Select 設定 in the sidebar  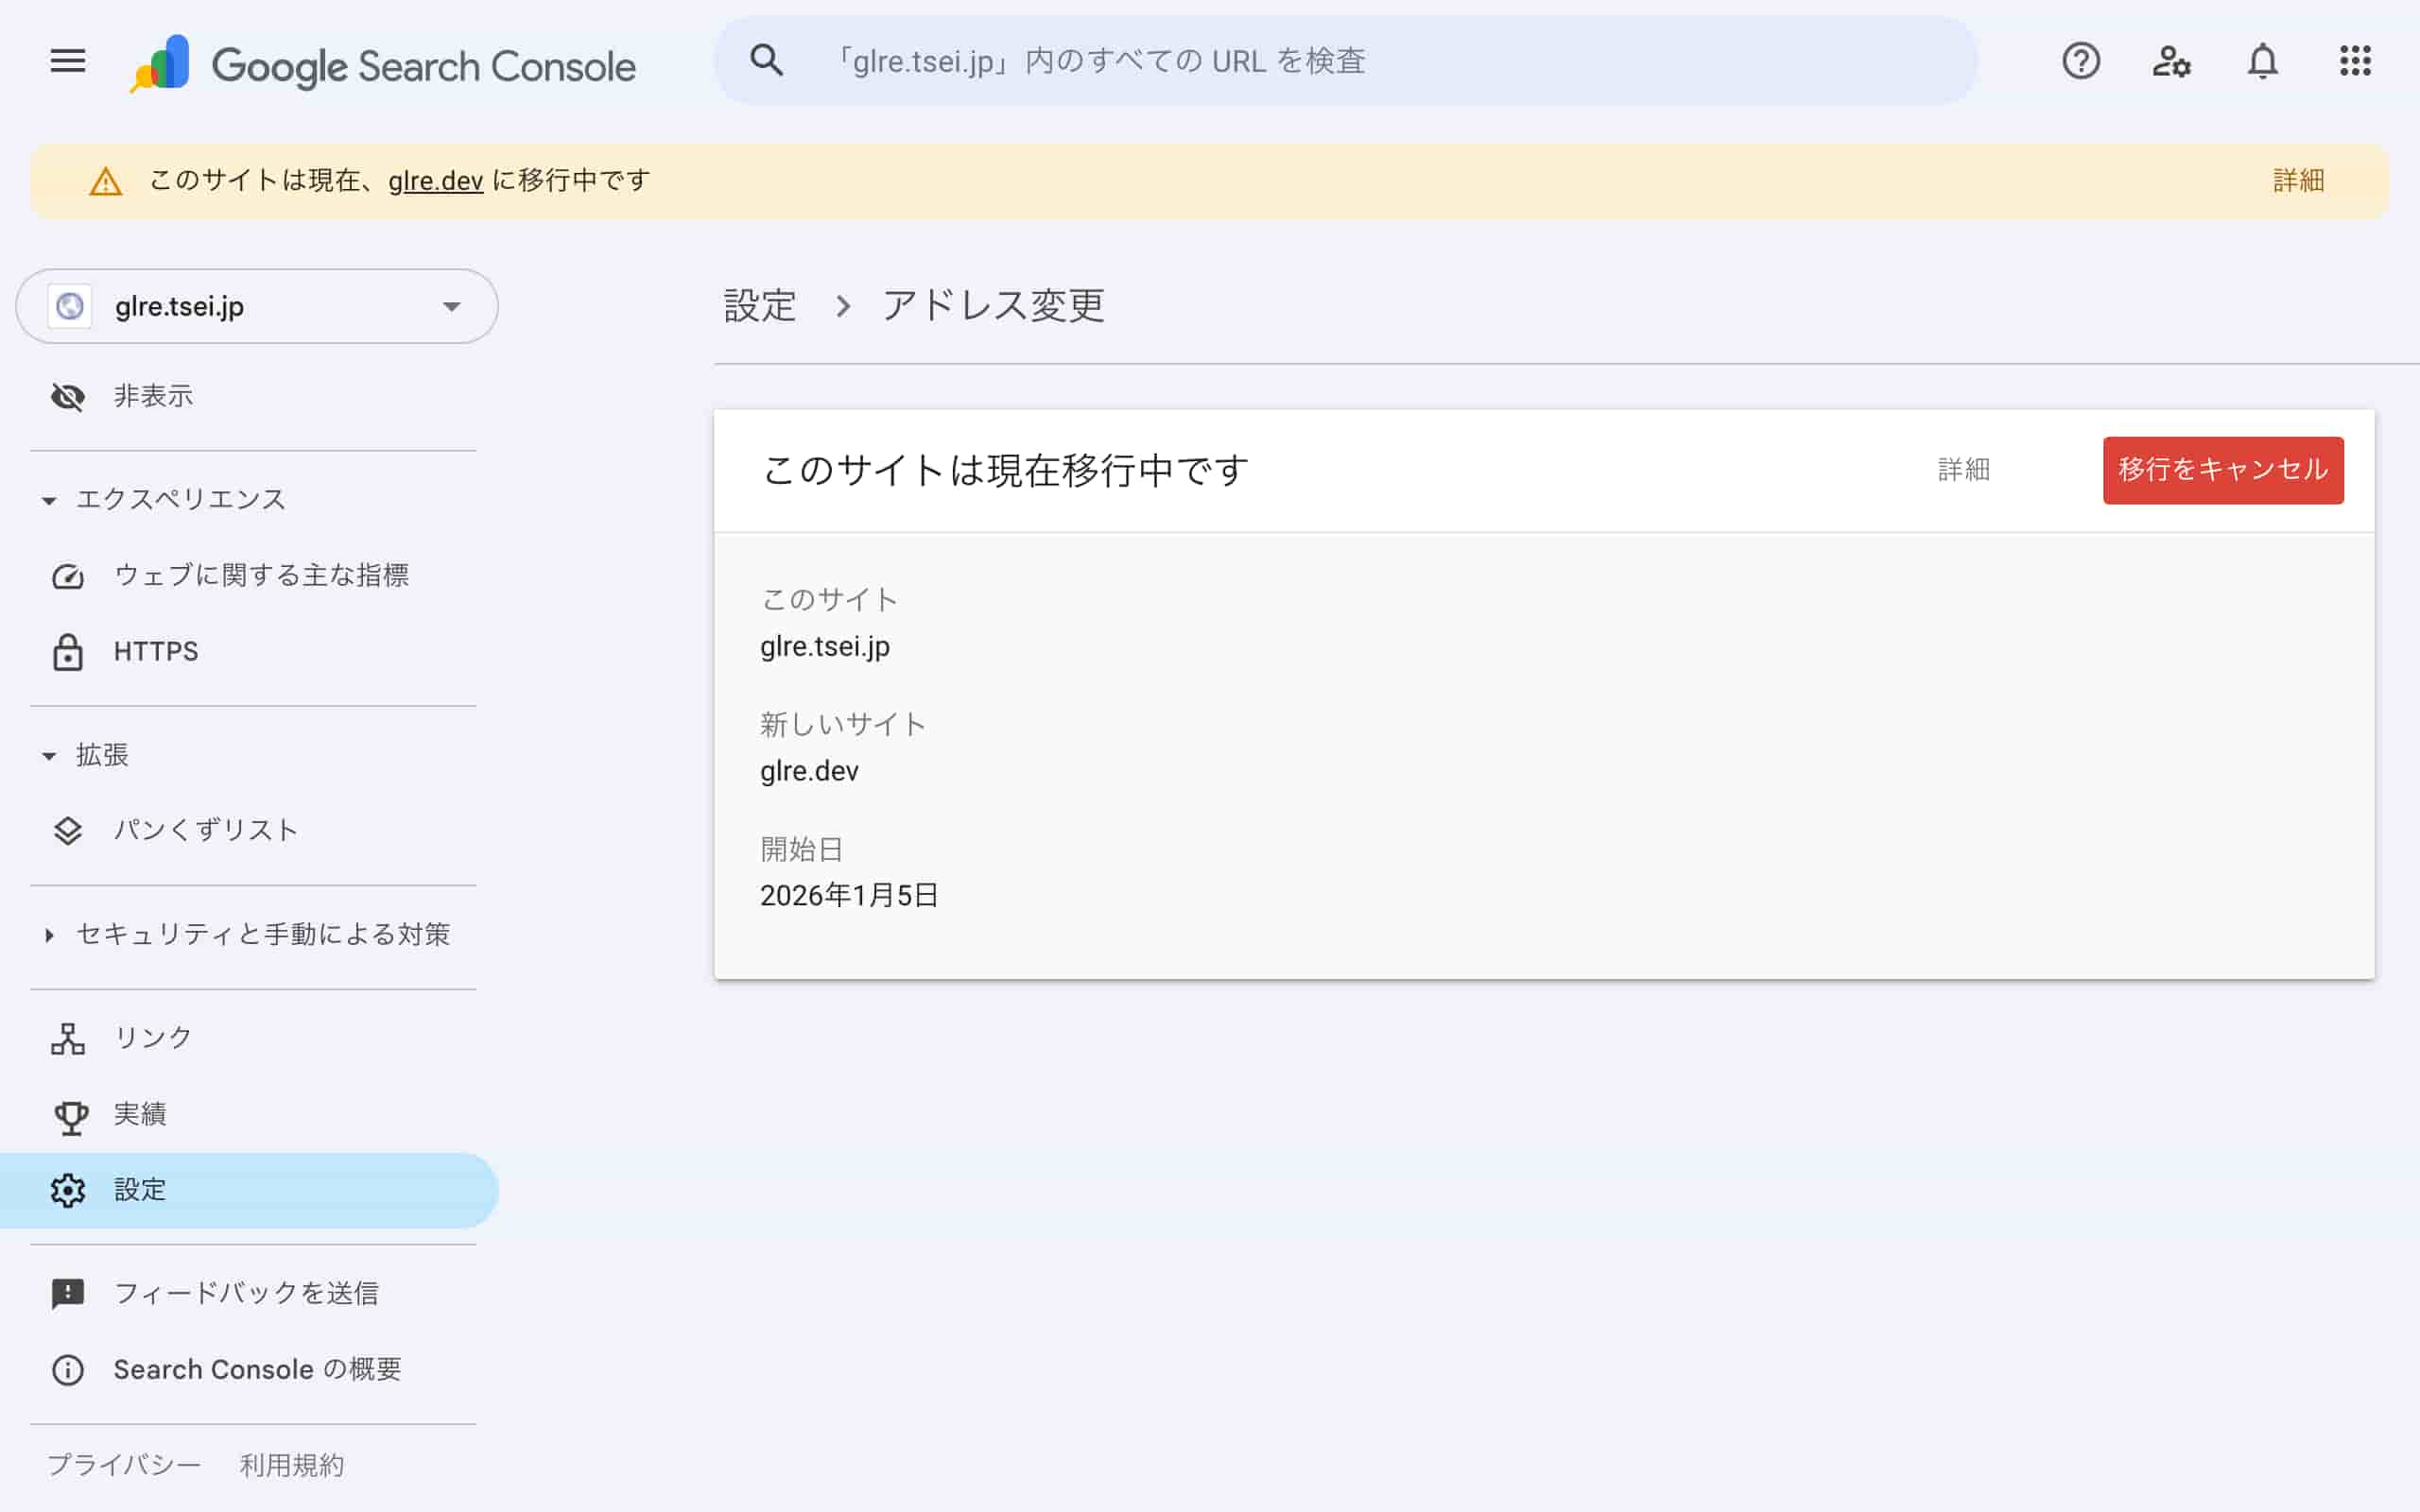(x=141, y=1189)
